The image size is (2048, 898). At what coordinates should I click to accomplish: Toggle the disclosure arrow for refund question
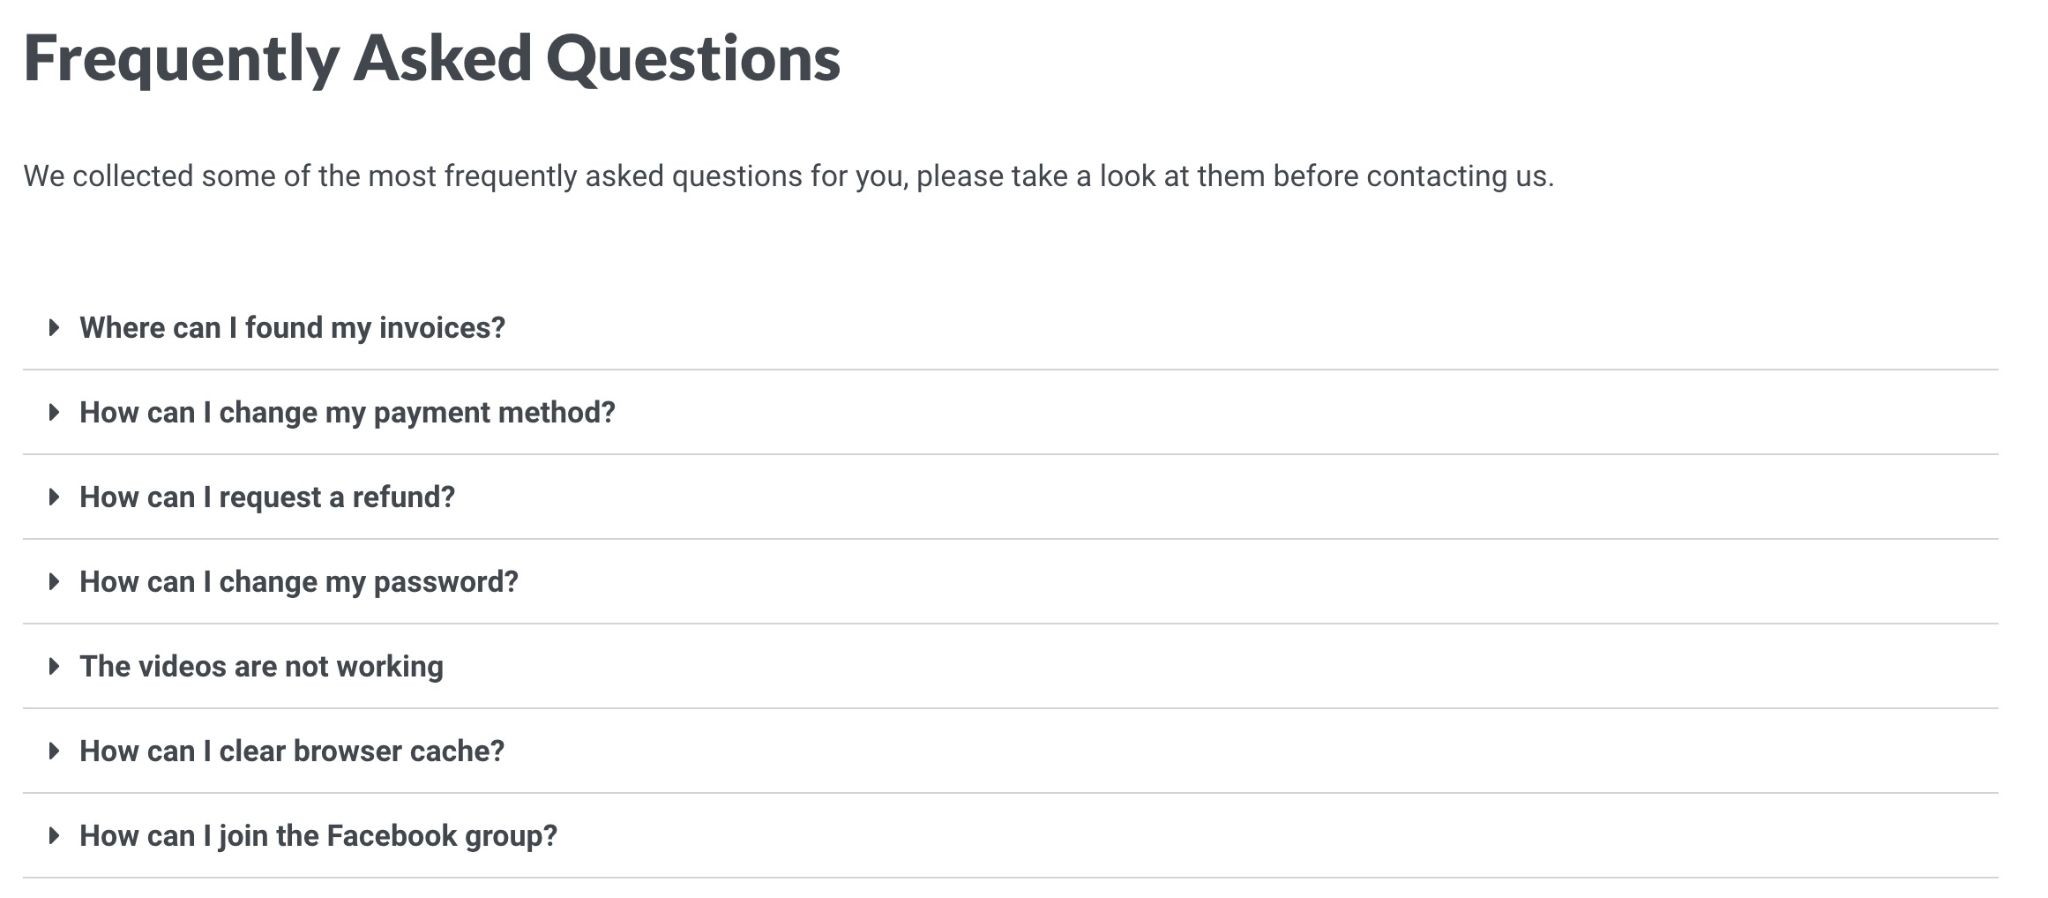click(x=54, y=497)
